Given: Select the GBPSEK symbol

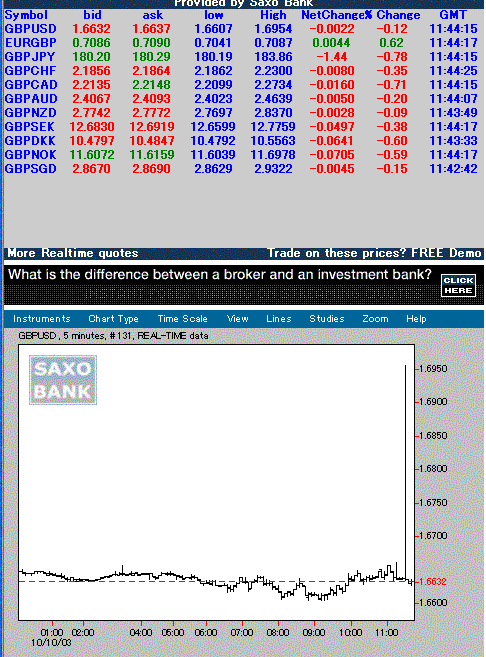Looking at the screenshot, I should coord(30,127).
